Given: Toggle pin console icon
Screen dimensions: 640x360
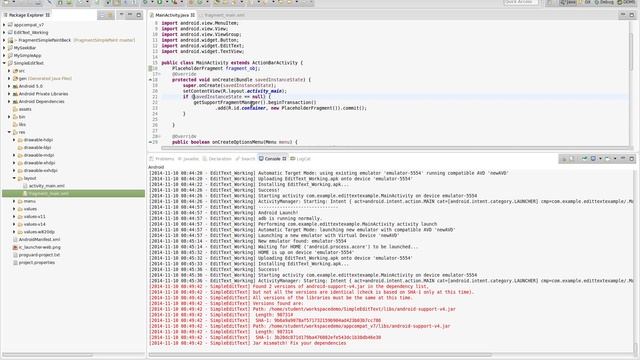Looking at the screenshot, I should point(584,159).
